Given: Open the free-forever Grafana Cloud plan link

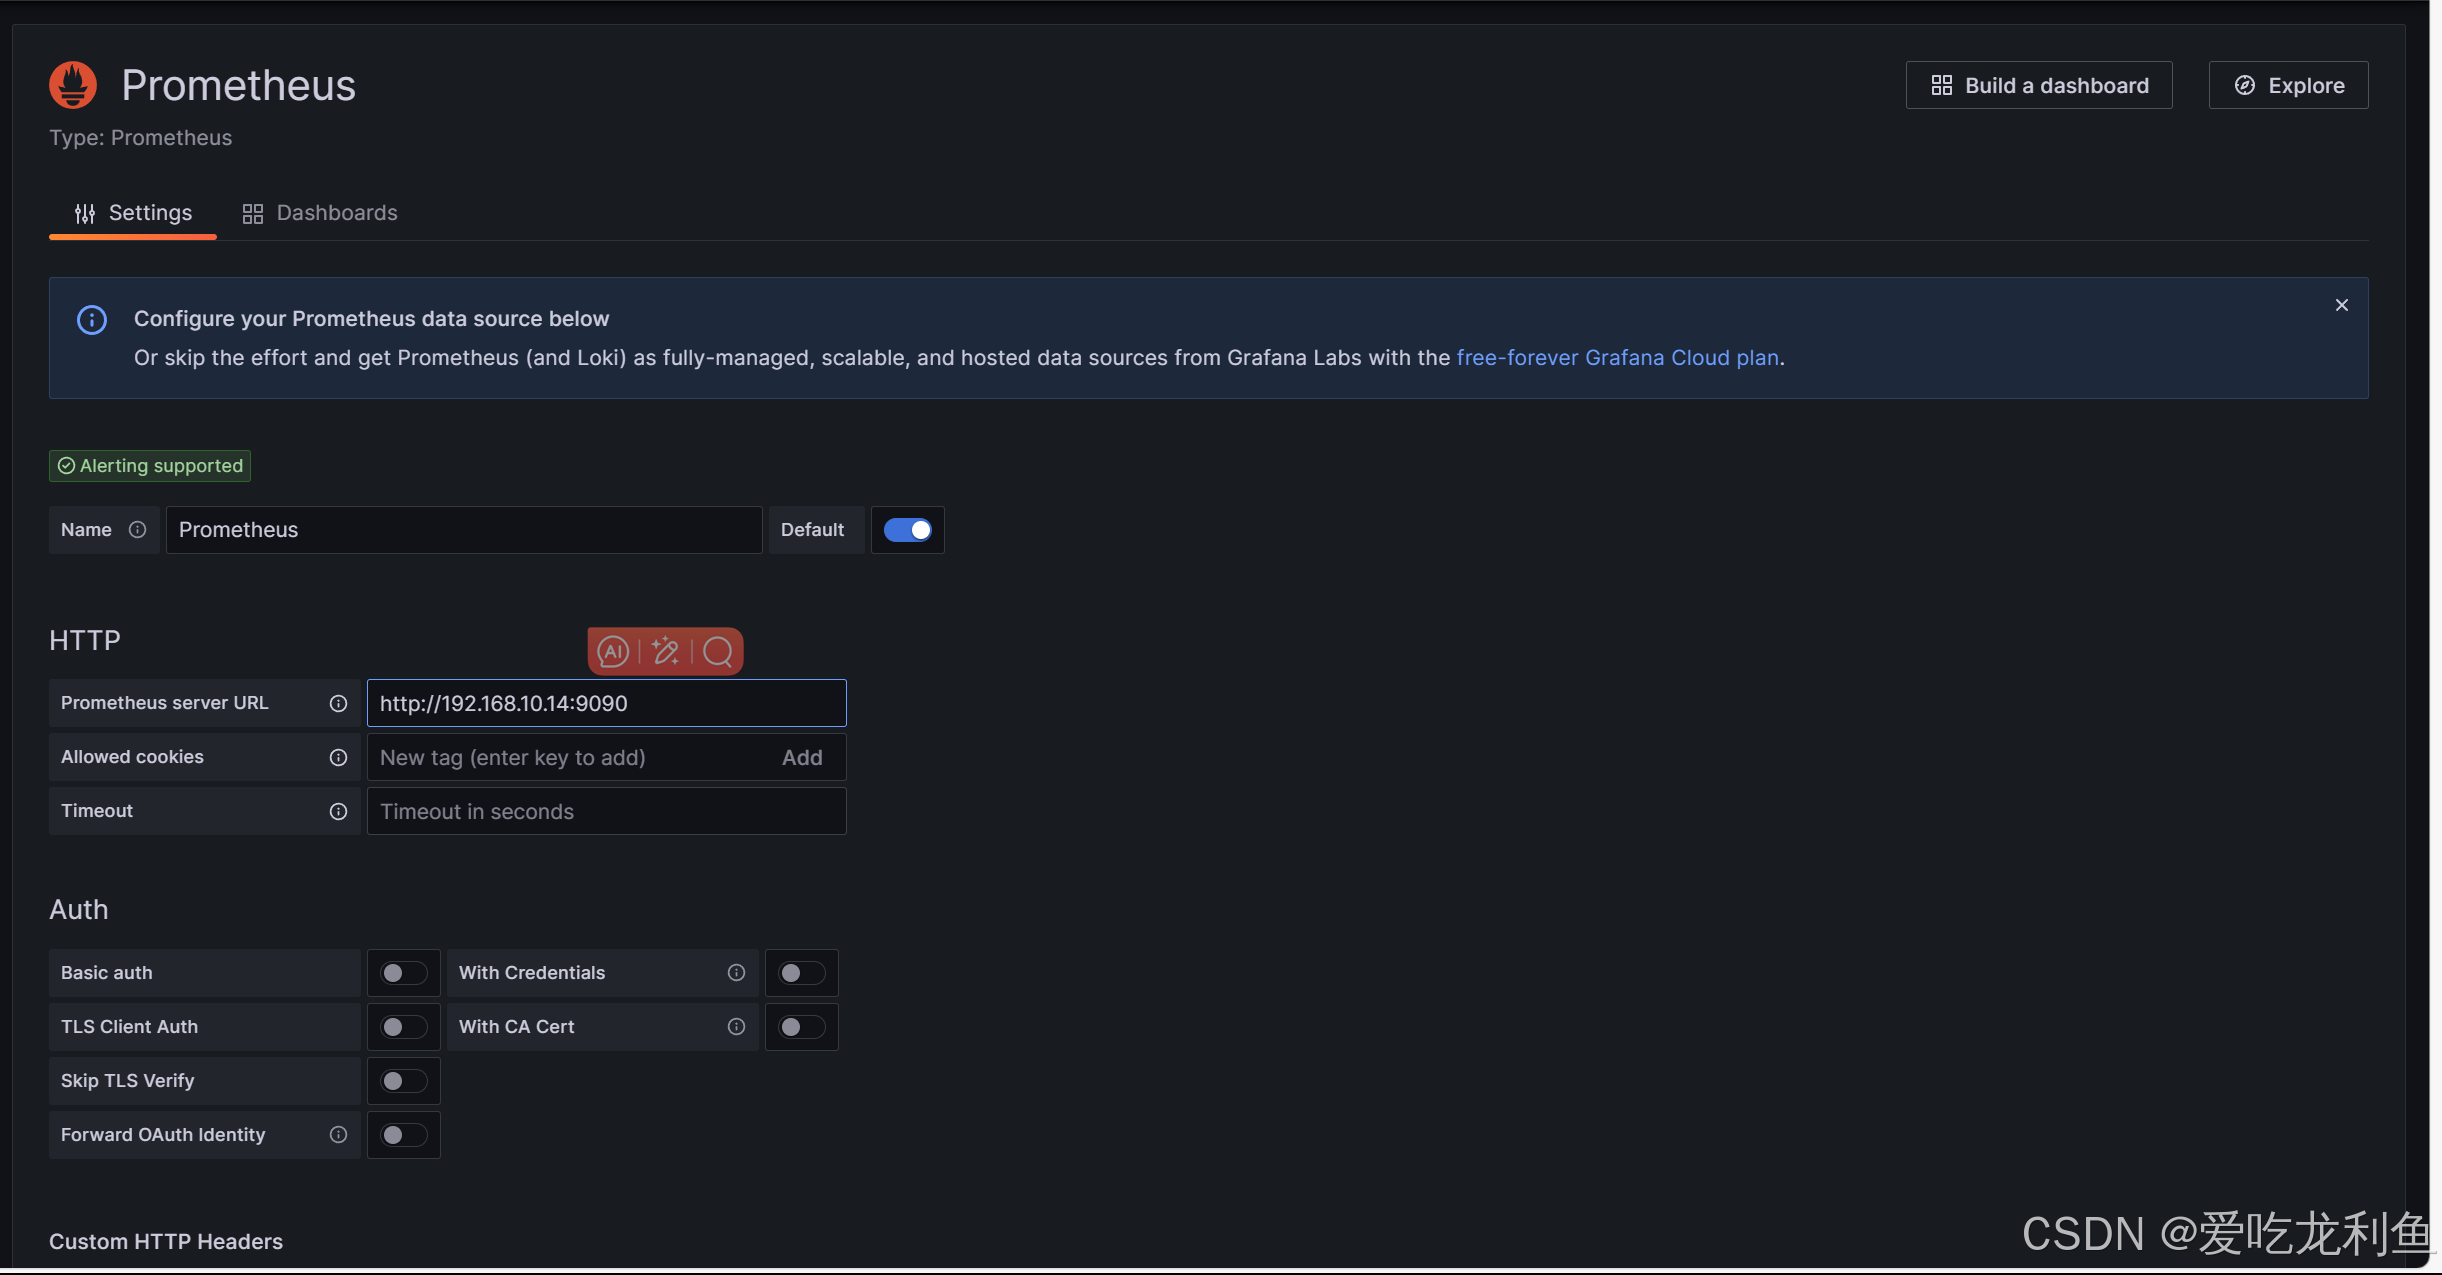Looking at the screenshot, I should click(1617, 358).
